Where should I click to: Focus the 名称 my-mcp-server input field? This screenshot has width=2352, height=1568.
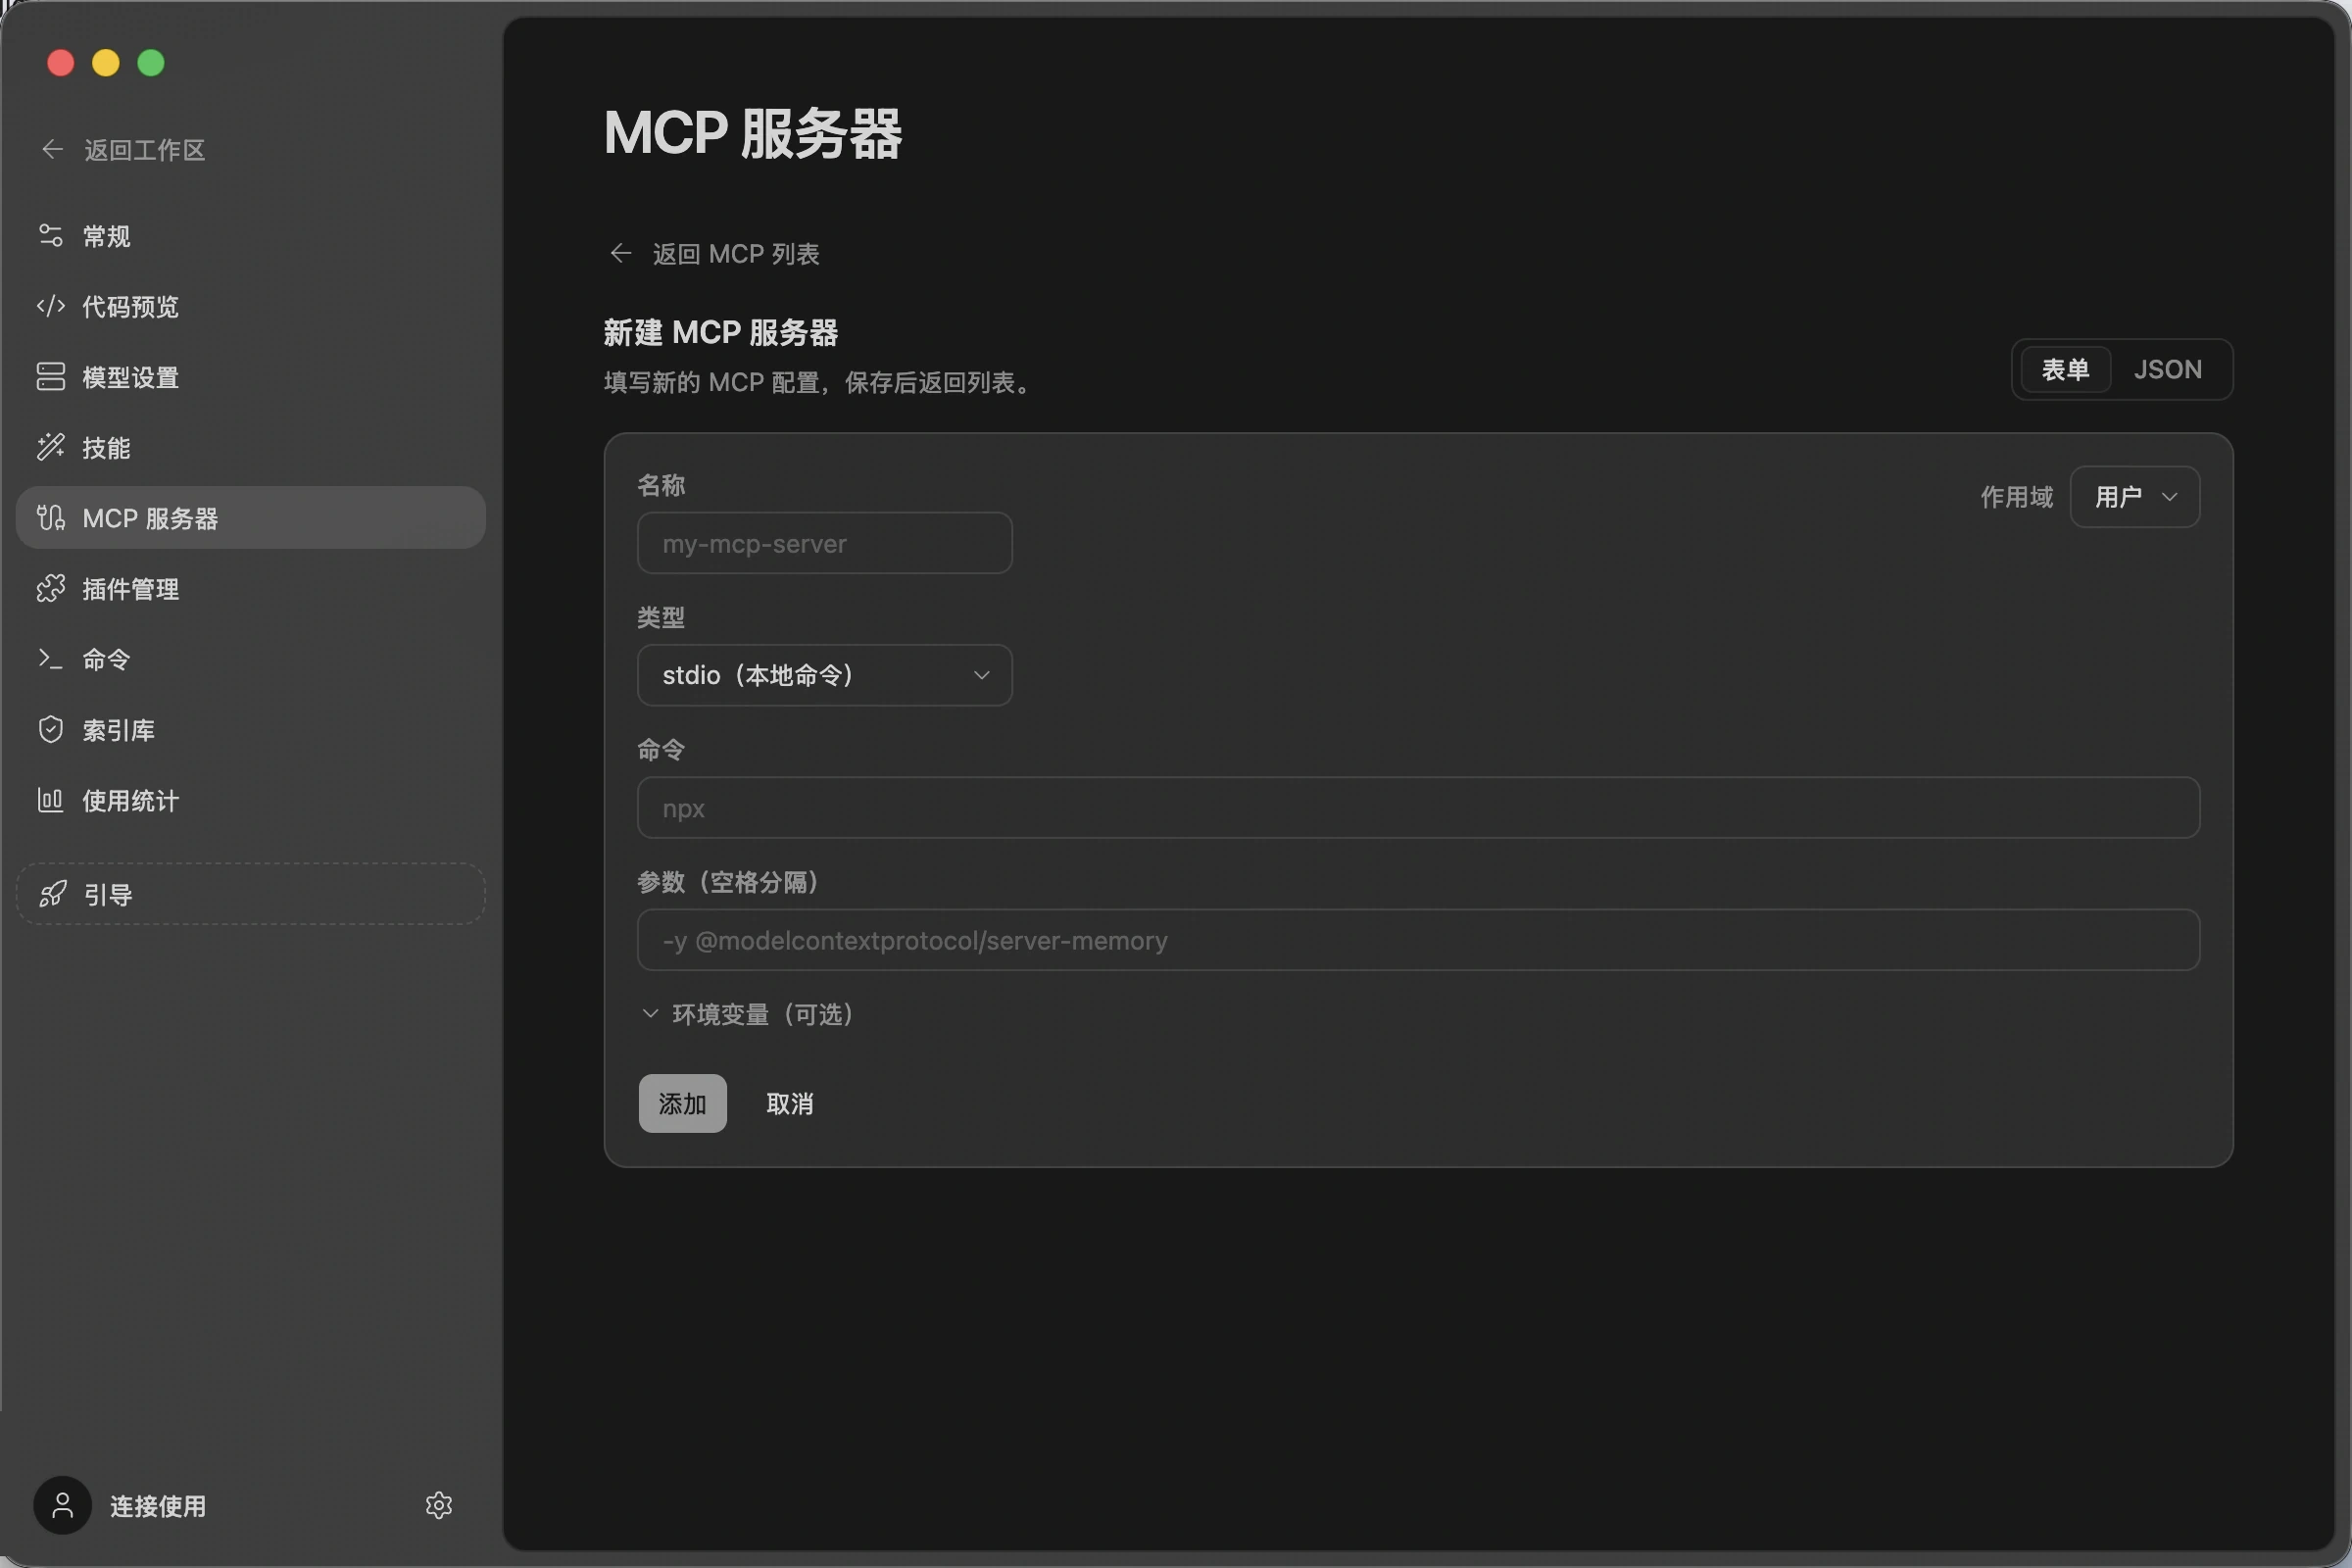[824, 543]
